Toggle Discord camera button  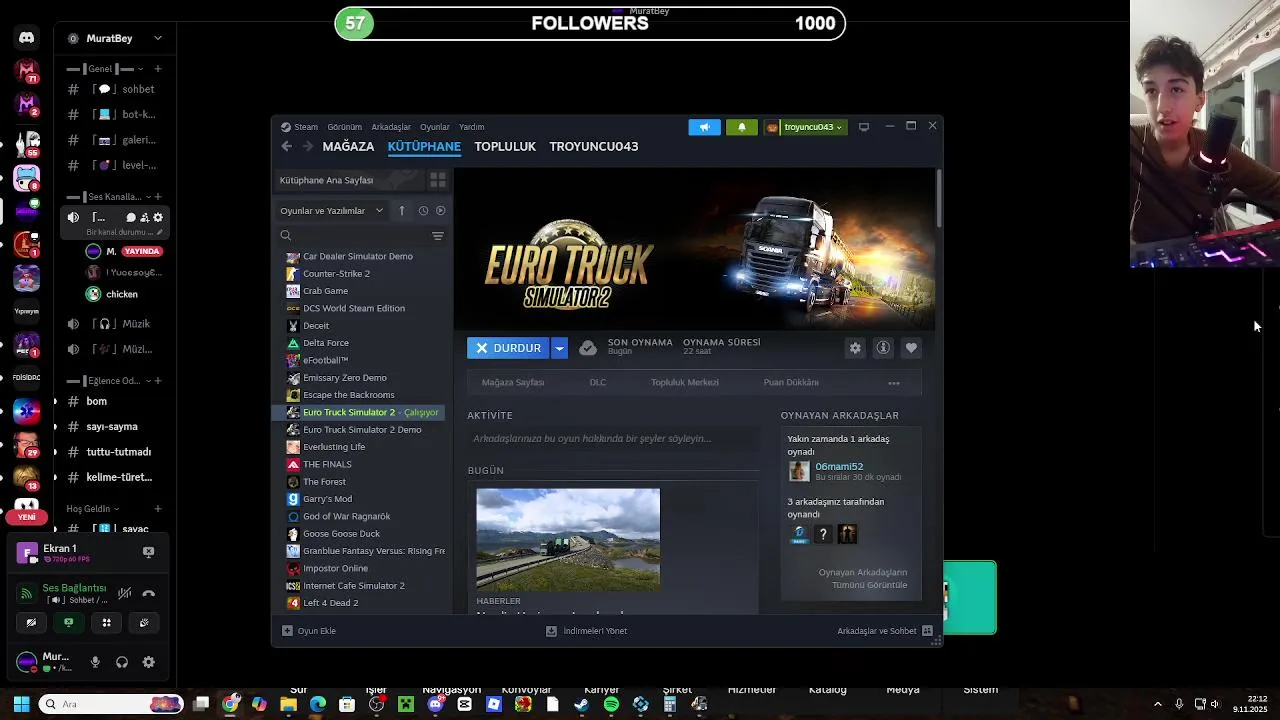pyautogui.click(x=31, y=622)
